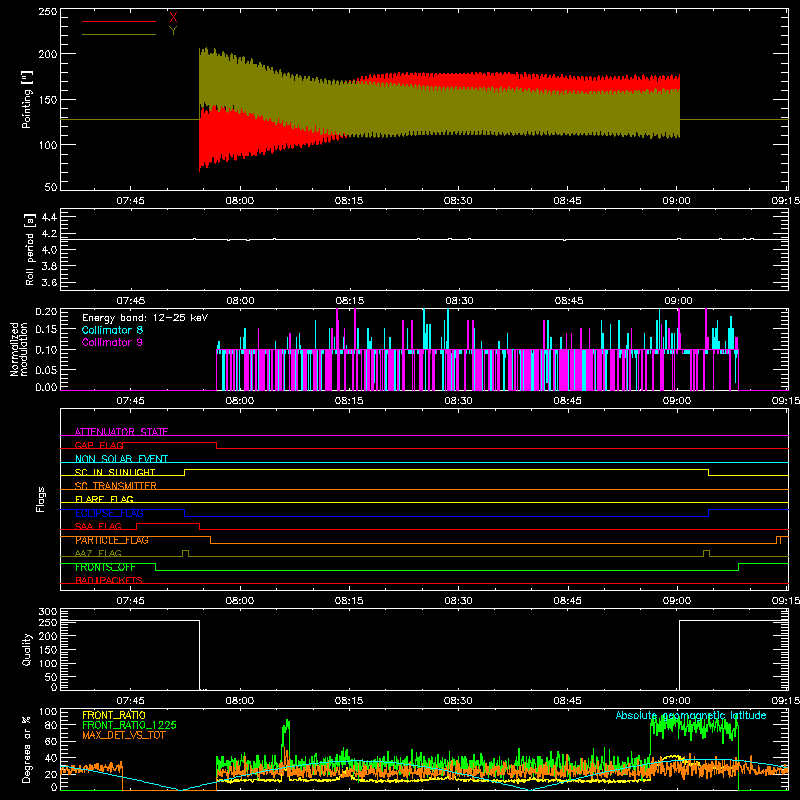Click the Collimator 9 legend entry

click(112, 342)
